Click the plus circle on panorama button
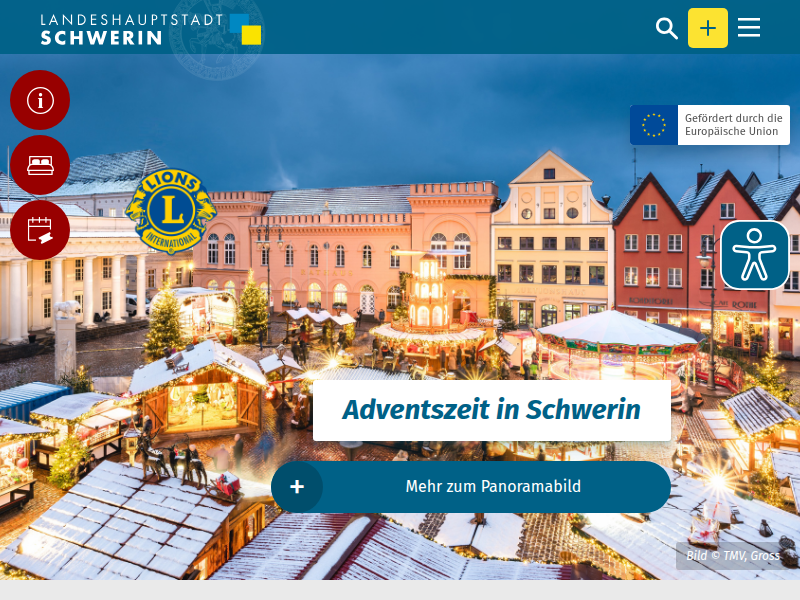 (x=297, y=487)
